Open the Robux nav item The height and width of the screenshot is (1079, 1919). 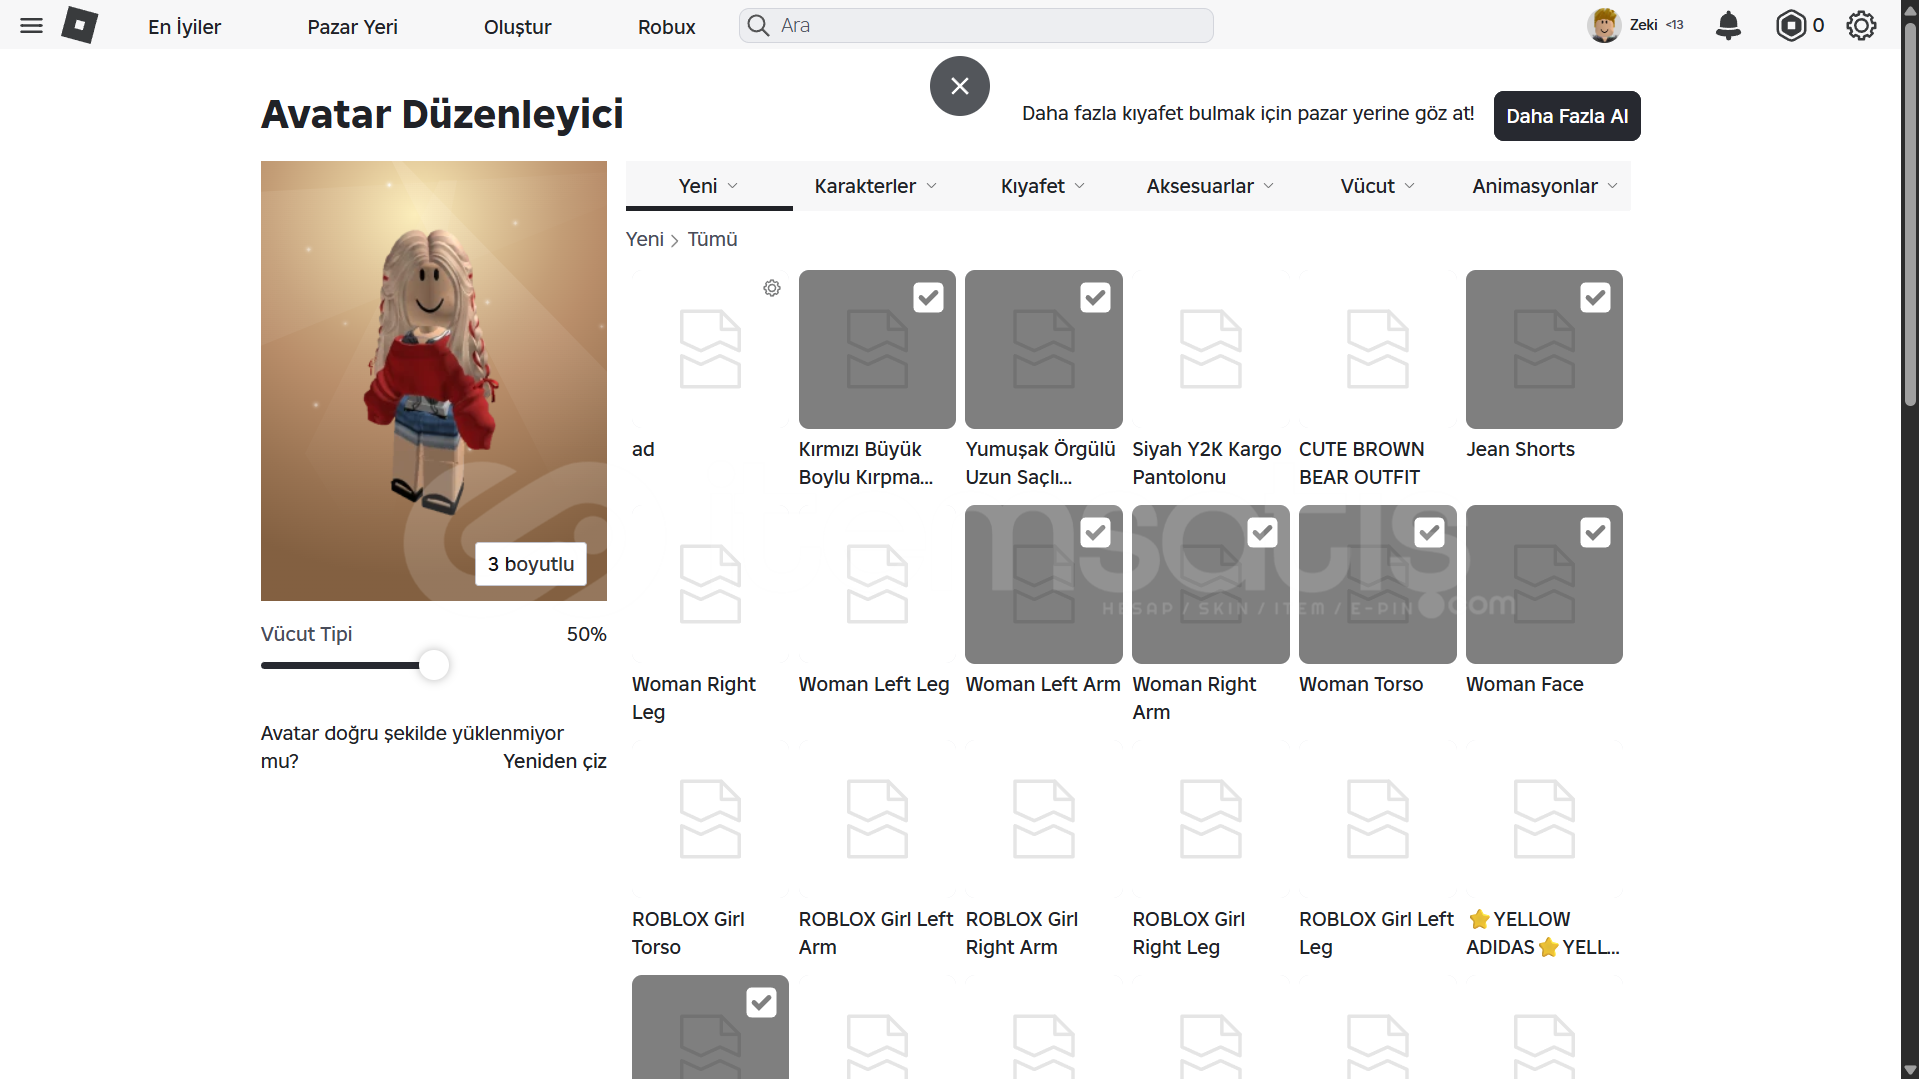coord(666,27)
